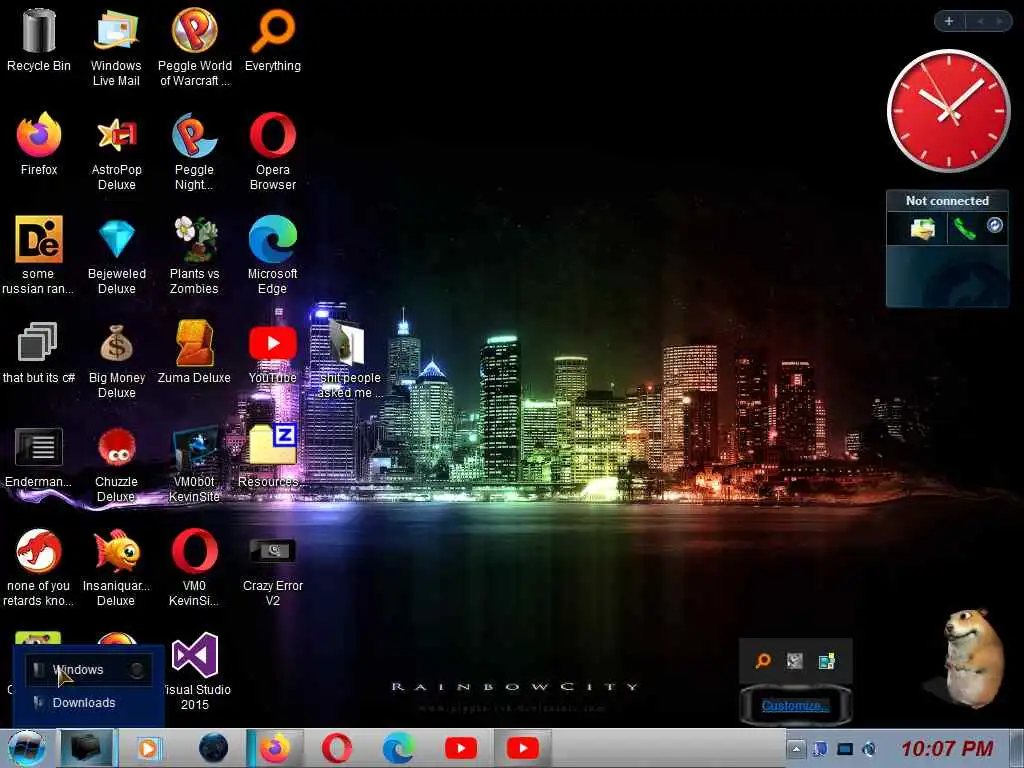1024x768 pixels.
Task: Select Windows in the jump list popup
Action: 89,670
